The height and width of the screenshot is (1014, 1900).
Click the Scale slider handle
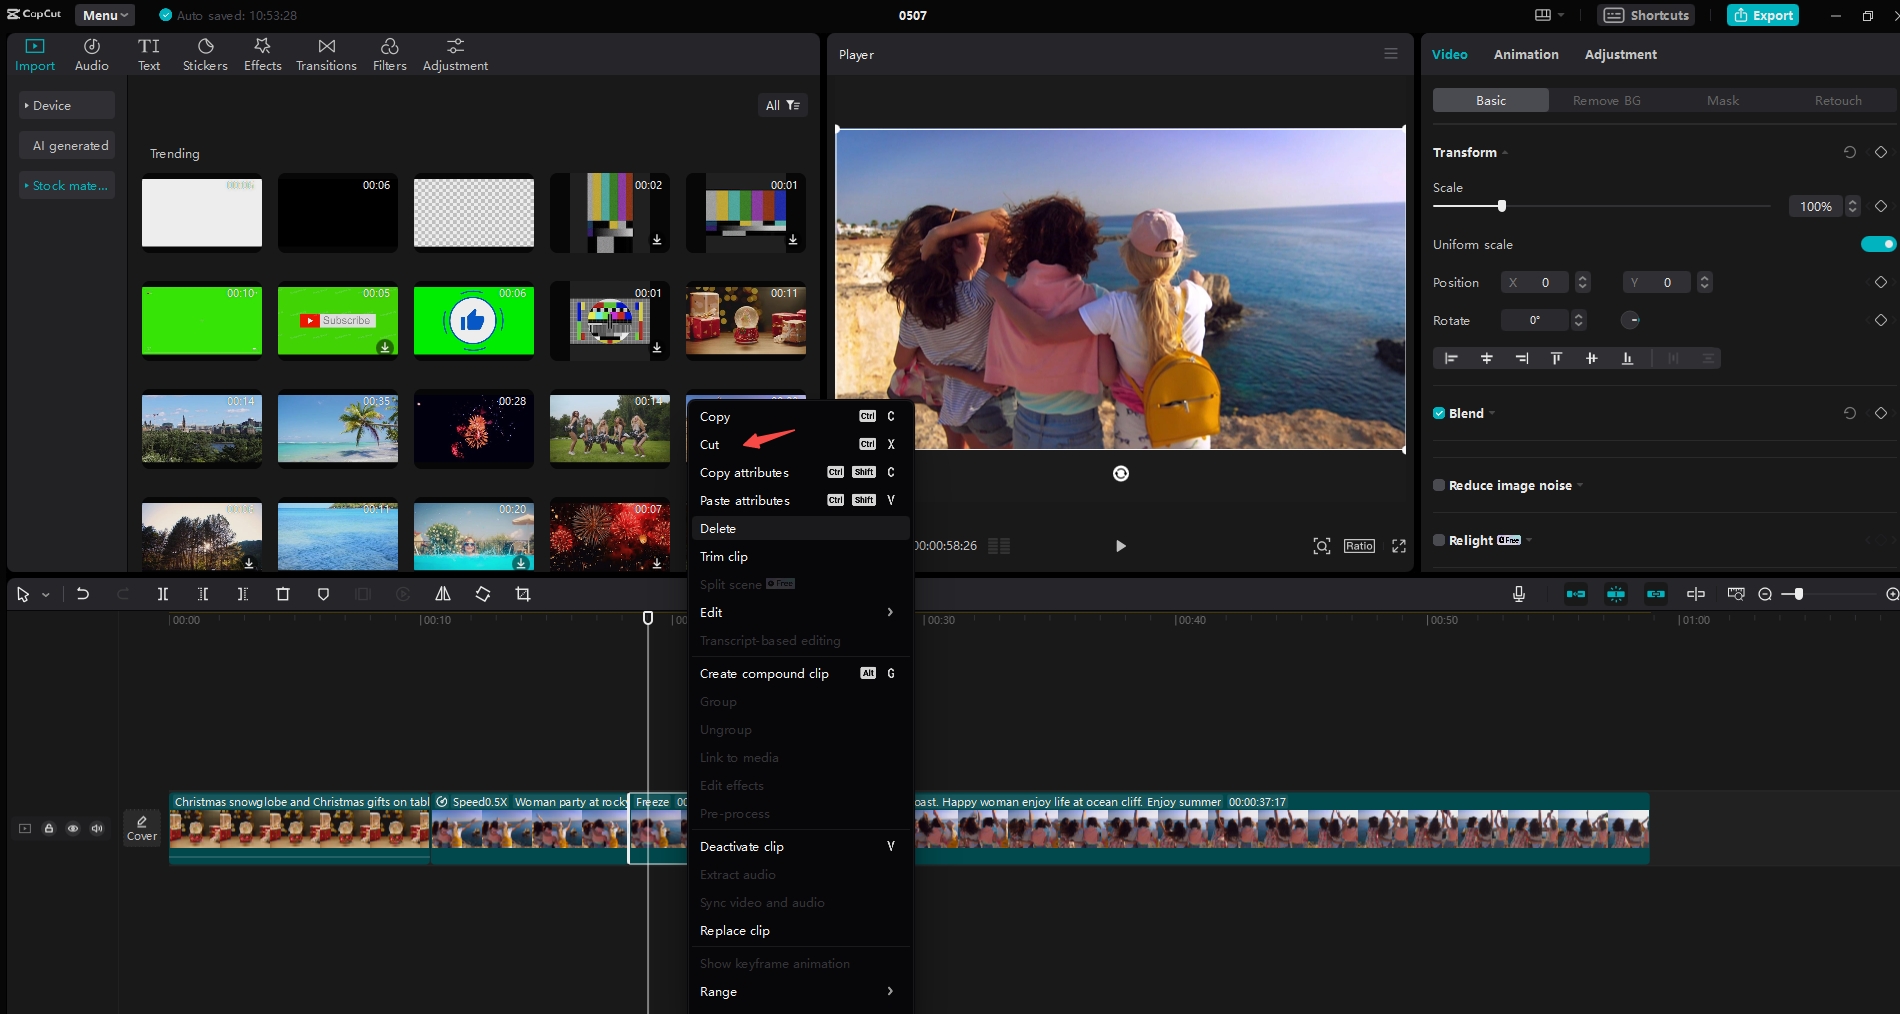(x=1501, y=206)
